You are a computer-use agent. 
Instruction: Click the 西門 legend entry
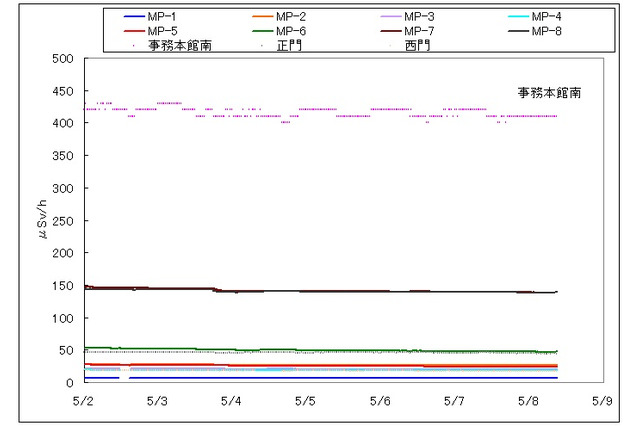418,45
